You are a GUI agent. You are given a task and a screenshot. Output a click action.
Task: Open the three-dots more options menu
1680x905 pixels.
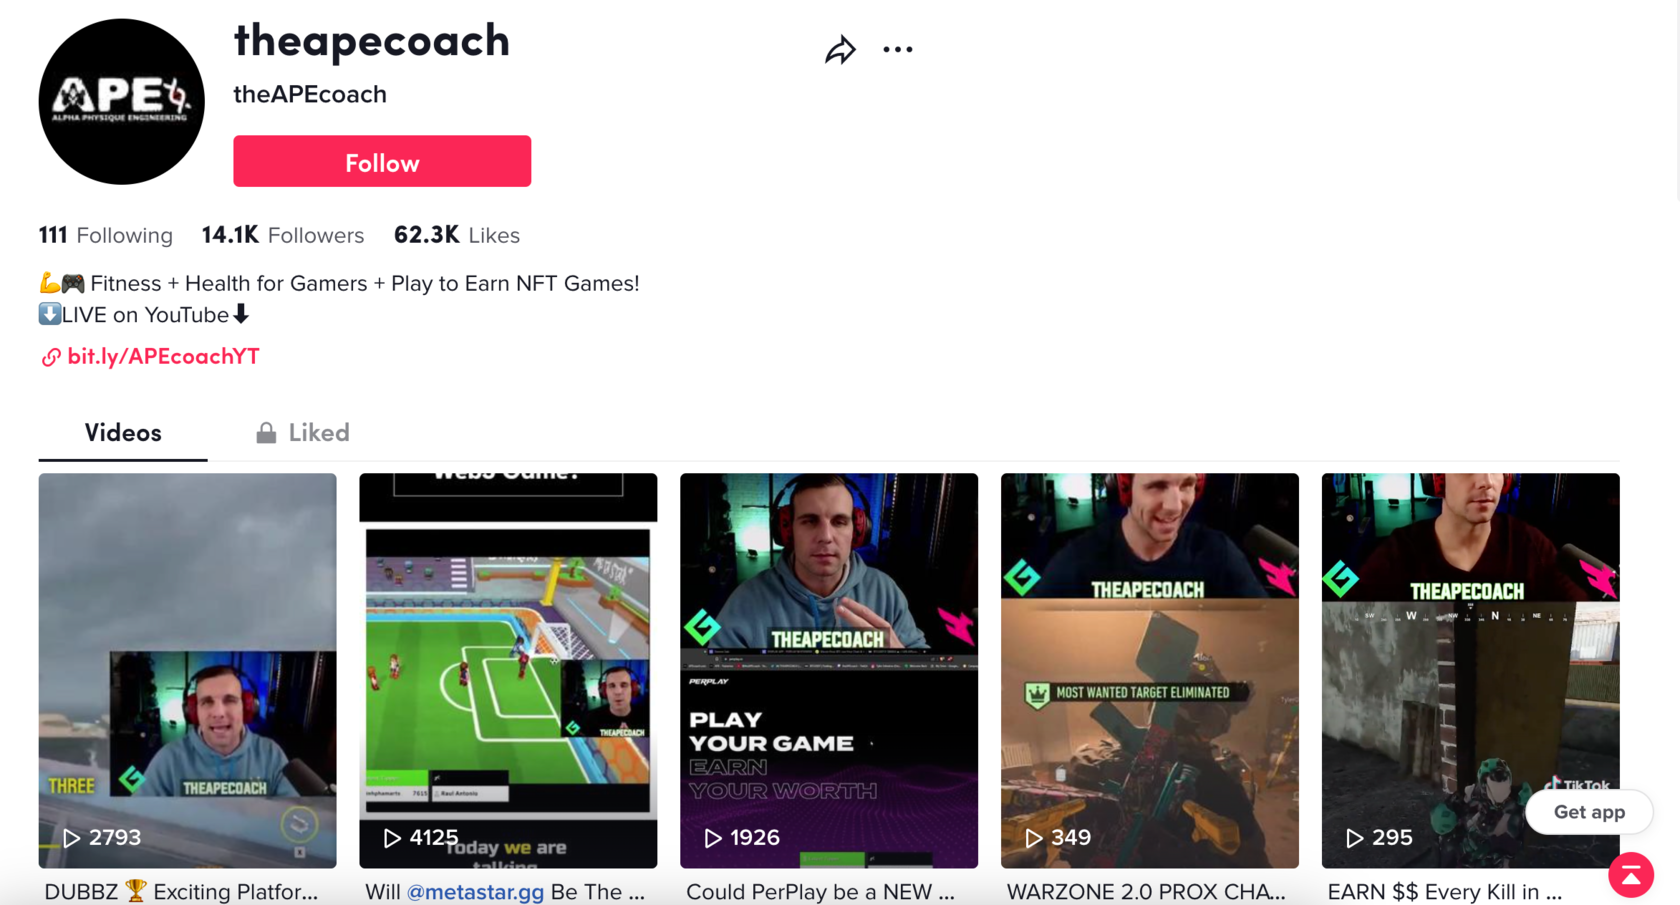point(897,49)
